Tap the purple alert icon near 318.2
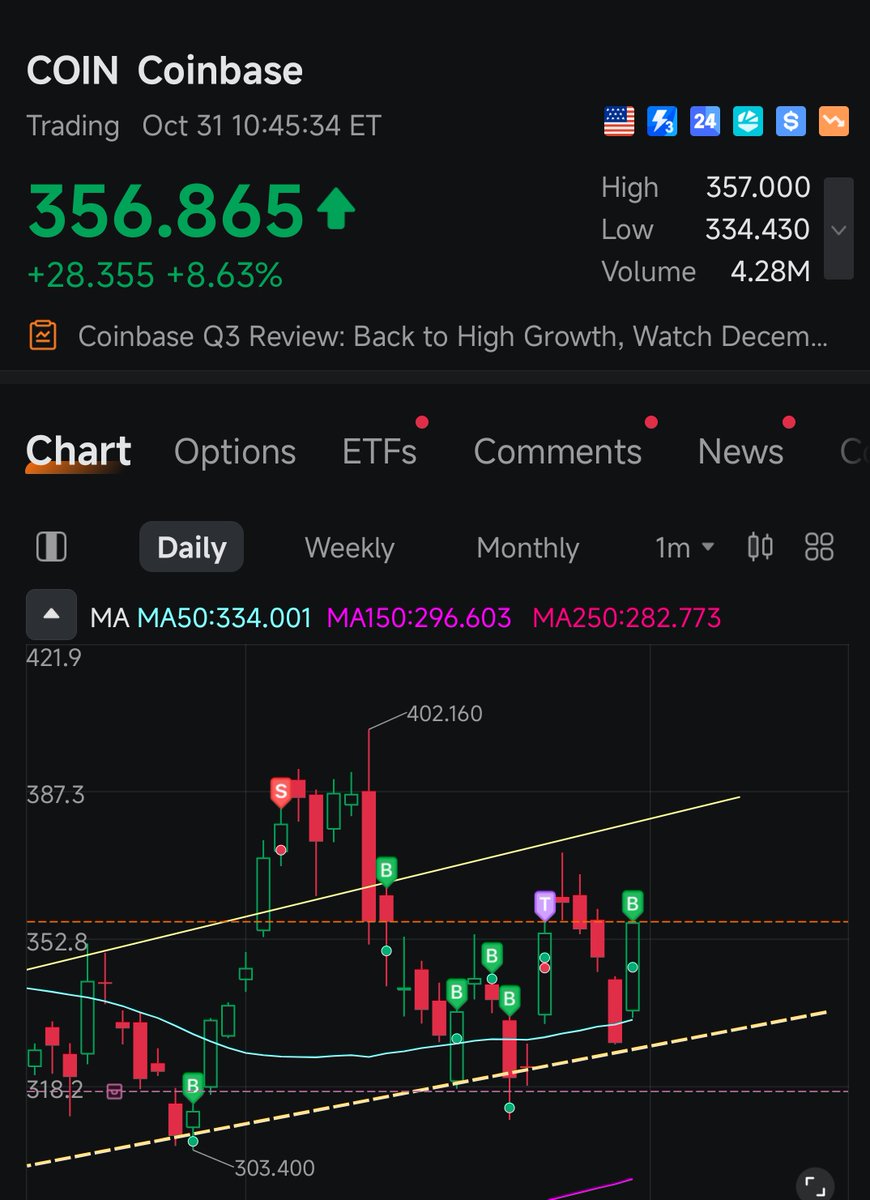This screenshot has width=870, height=1200. pos(115,1091)
